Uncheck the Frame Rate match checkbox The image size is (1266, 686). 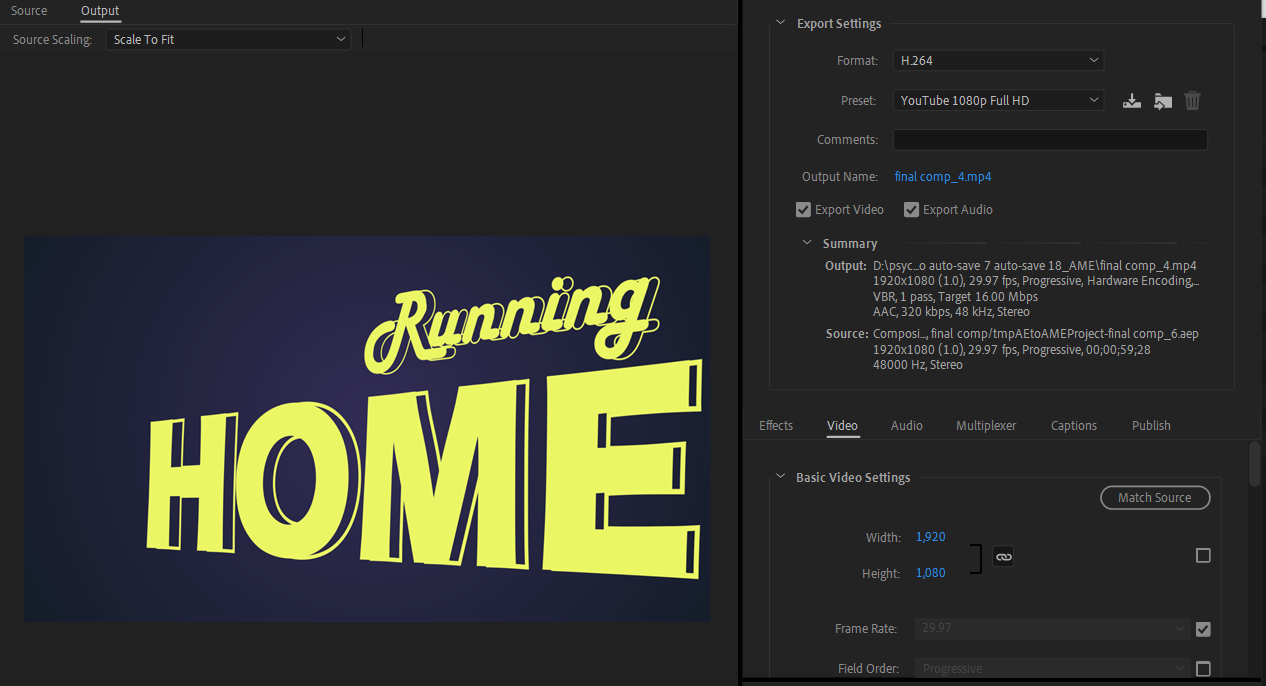1203,628
